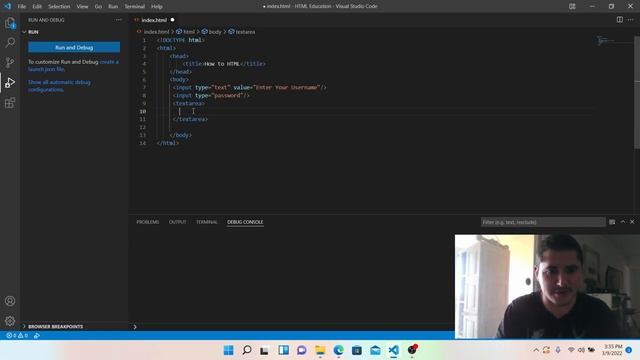Click the debug console input chevron
The width and height of the screenshot is (640, 360).
click(x=135, y=327)
